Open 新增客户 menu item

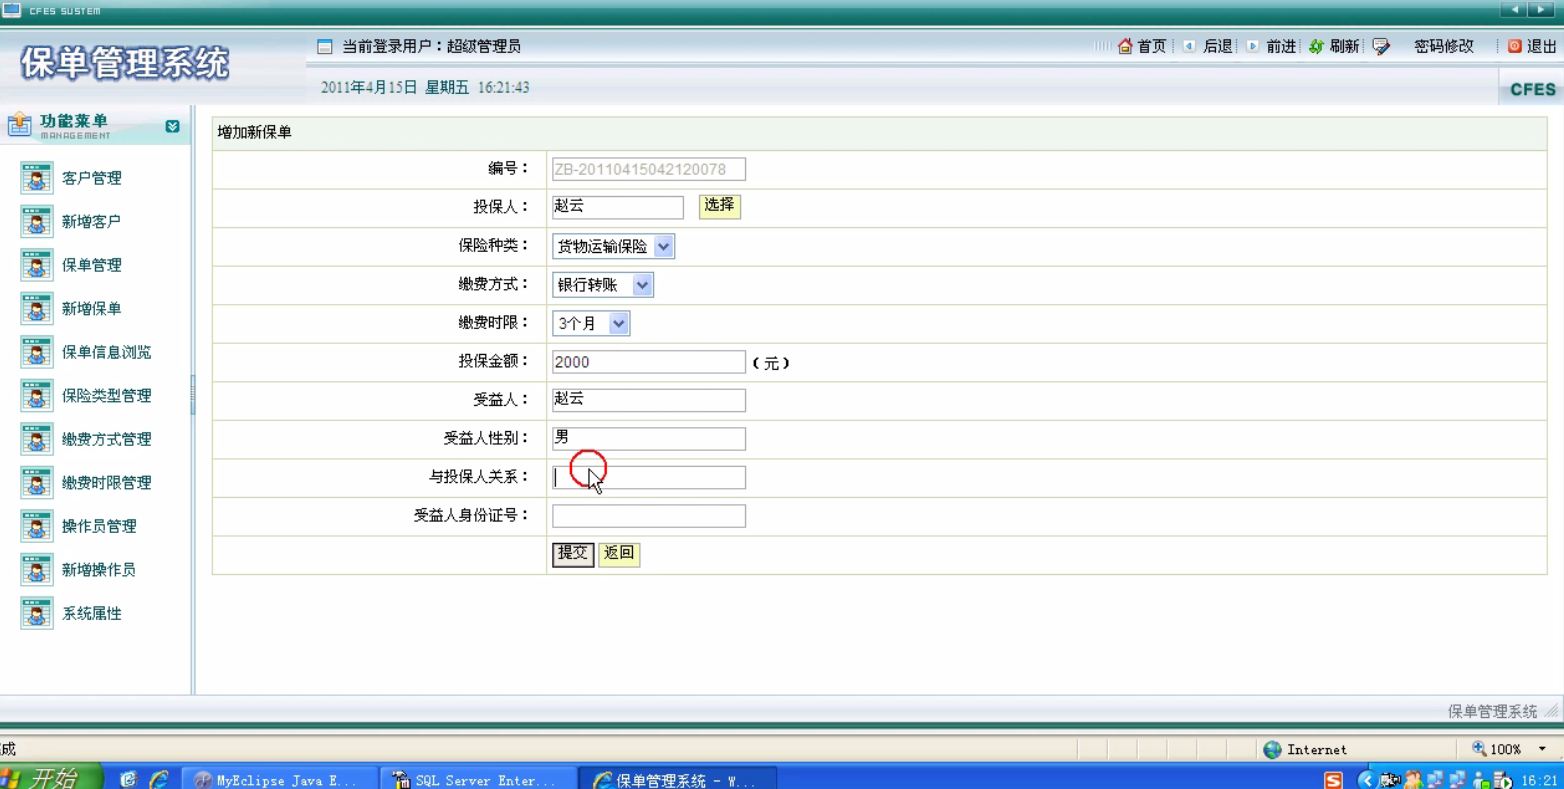[x=92, y=222]
